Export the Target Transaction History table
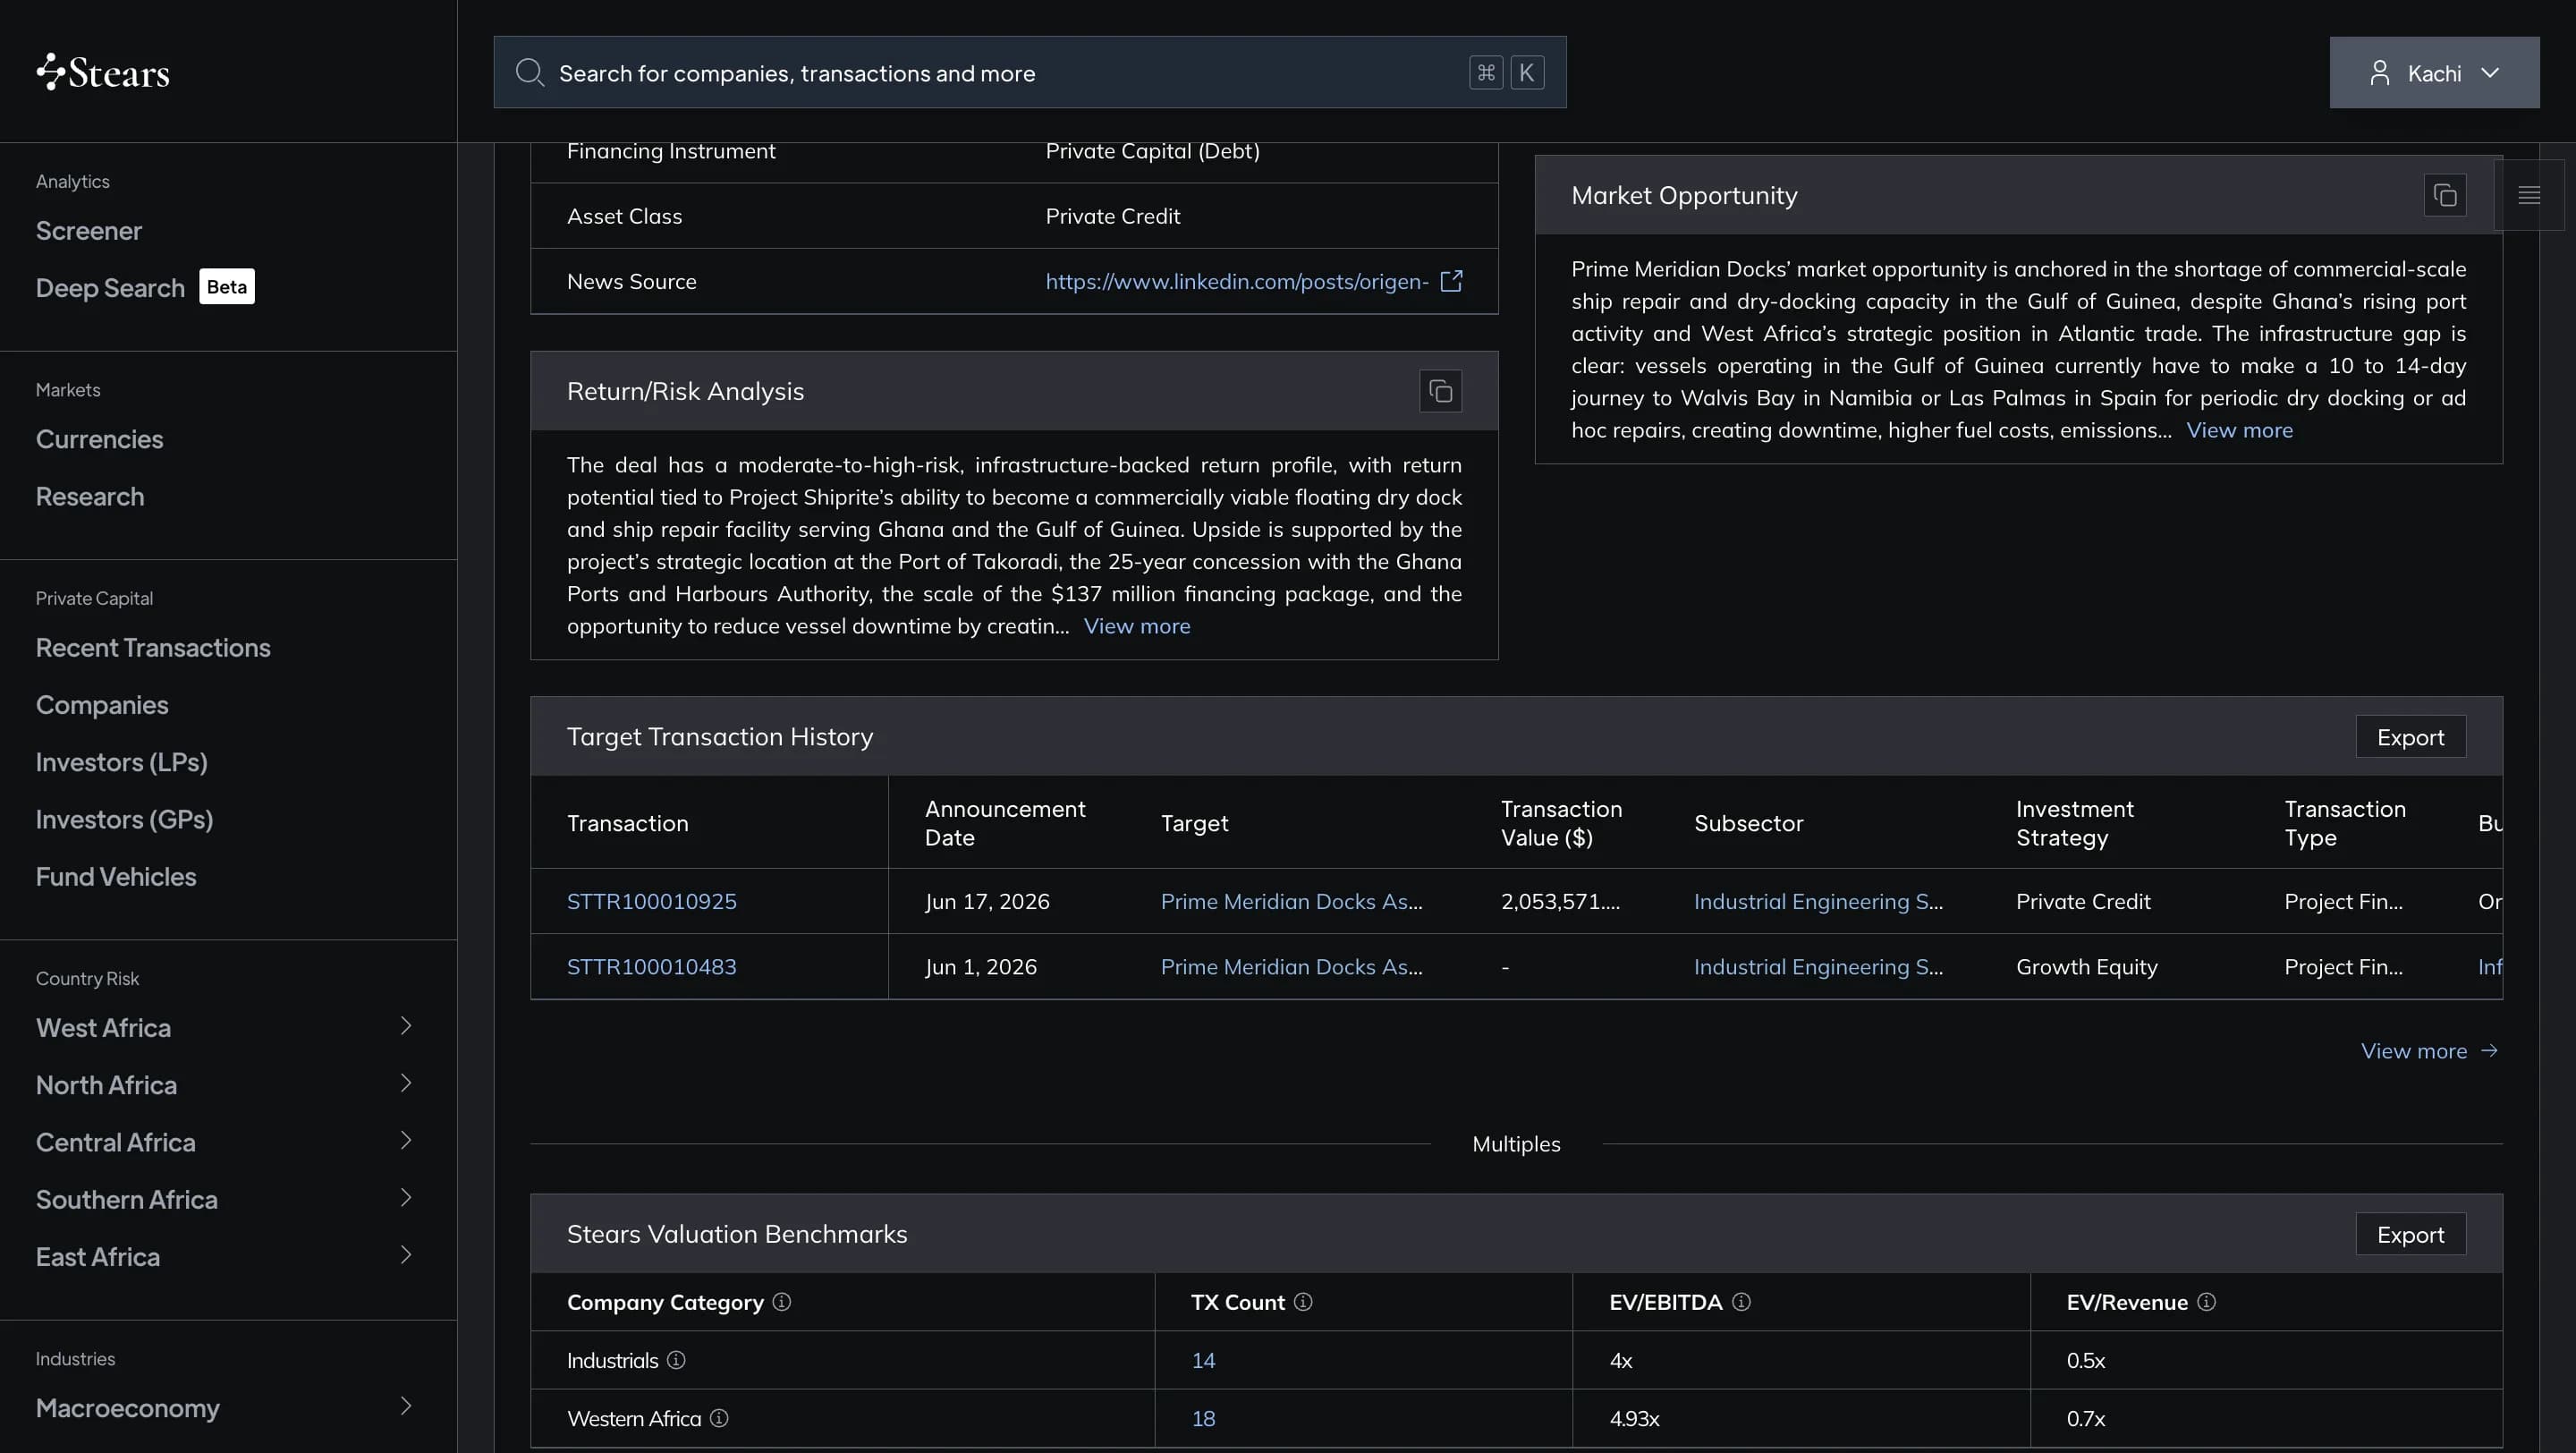The width and height of the screenshot is (2576, 1453). [2410, 737]
